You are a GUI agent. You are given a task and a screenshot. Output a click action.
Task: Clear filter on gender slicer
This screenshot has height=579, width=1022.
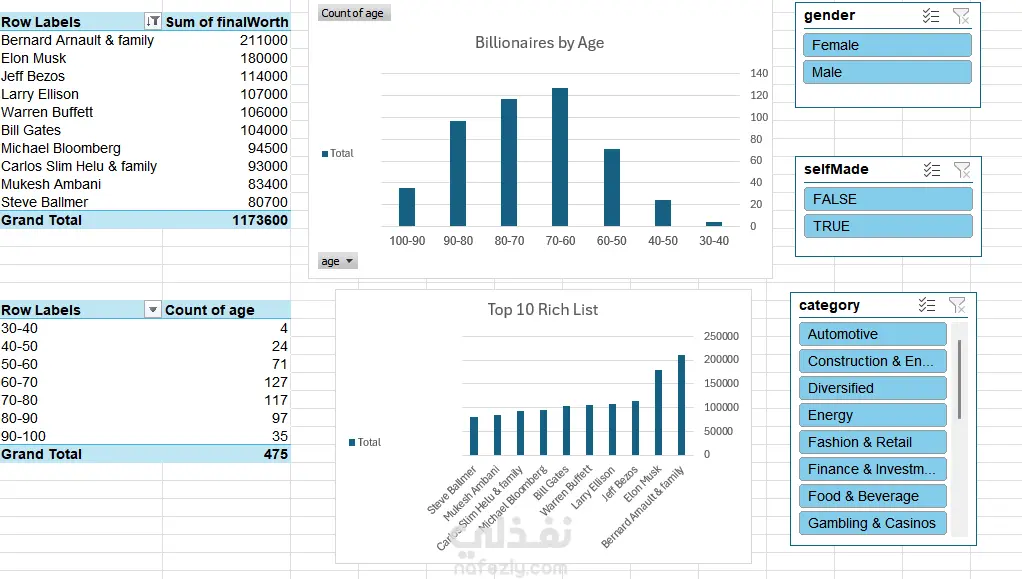(961, 16)
